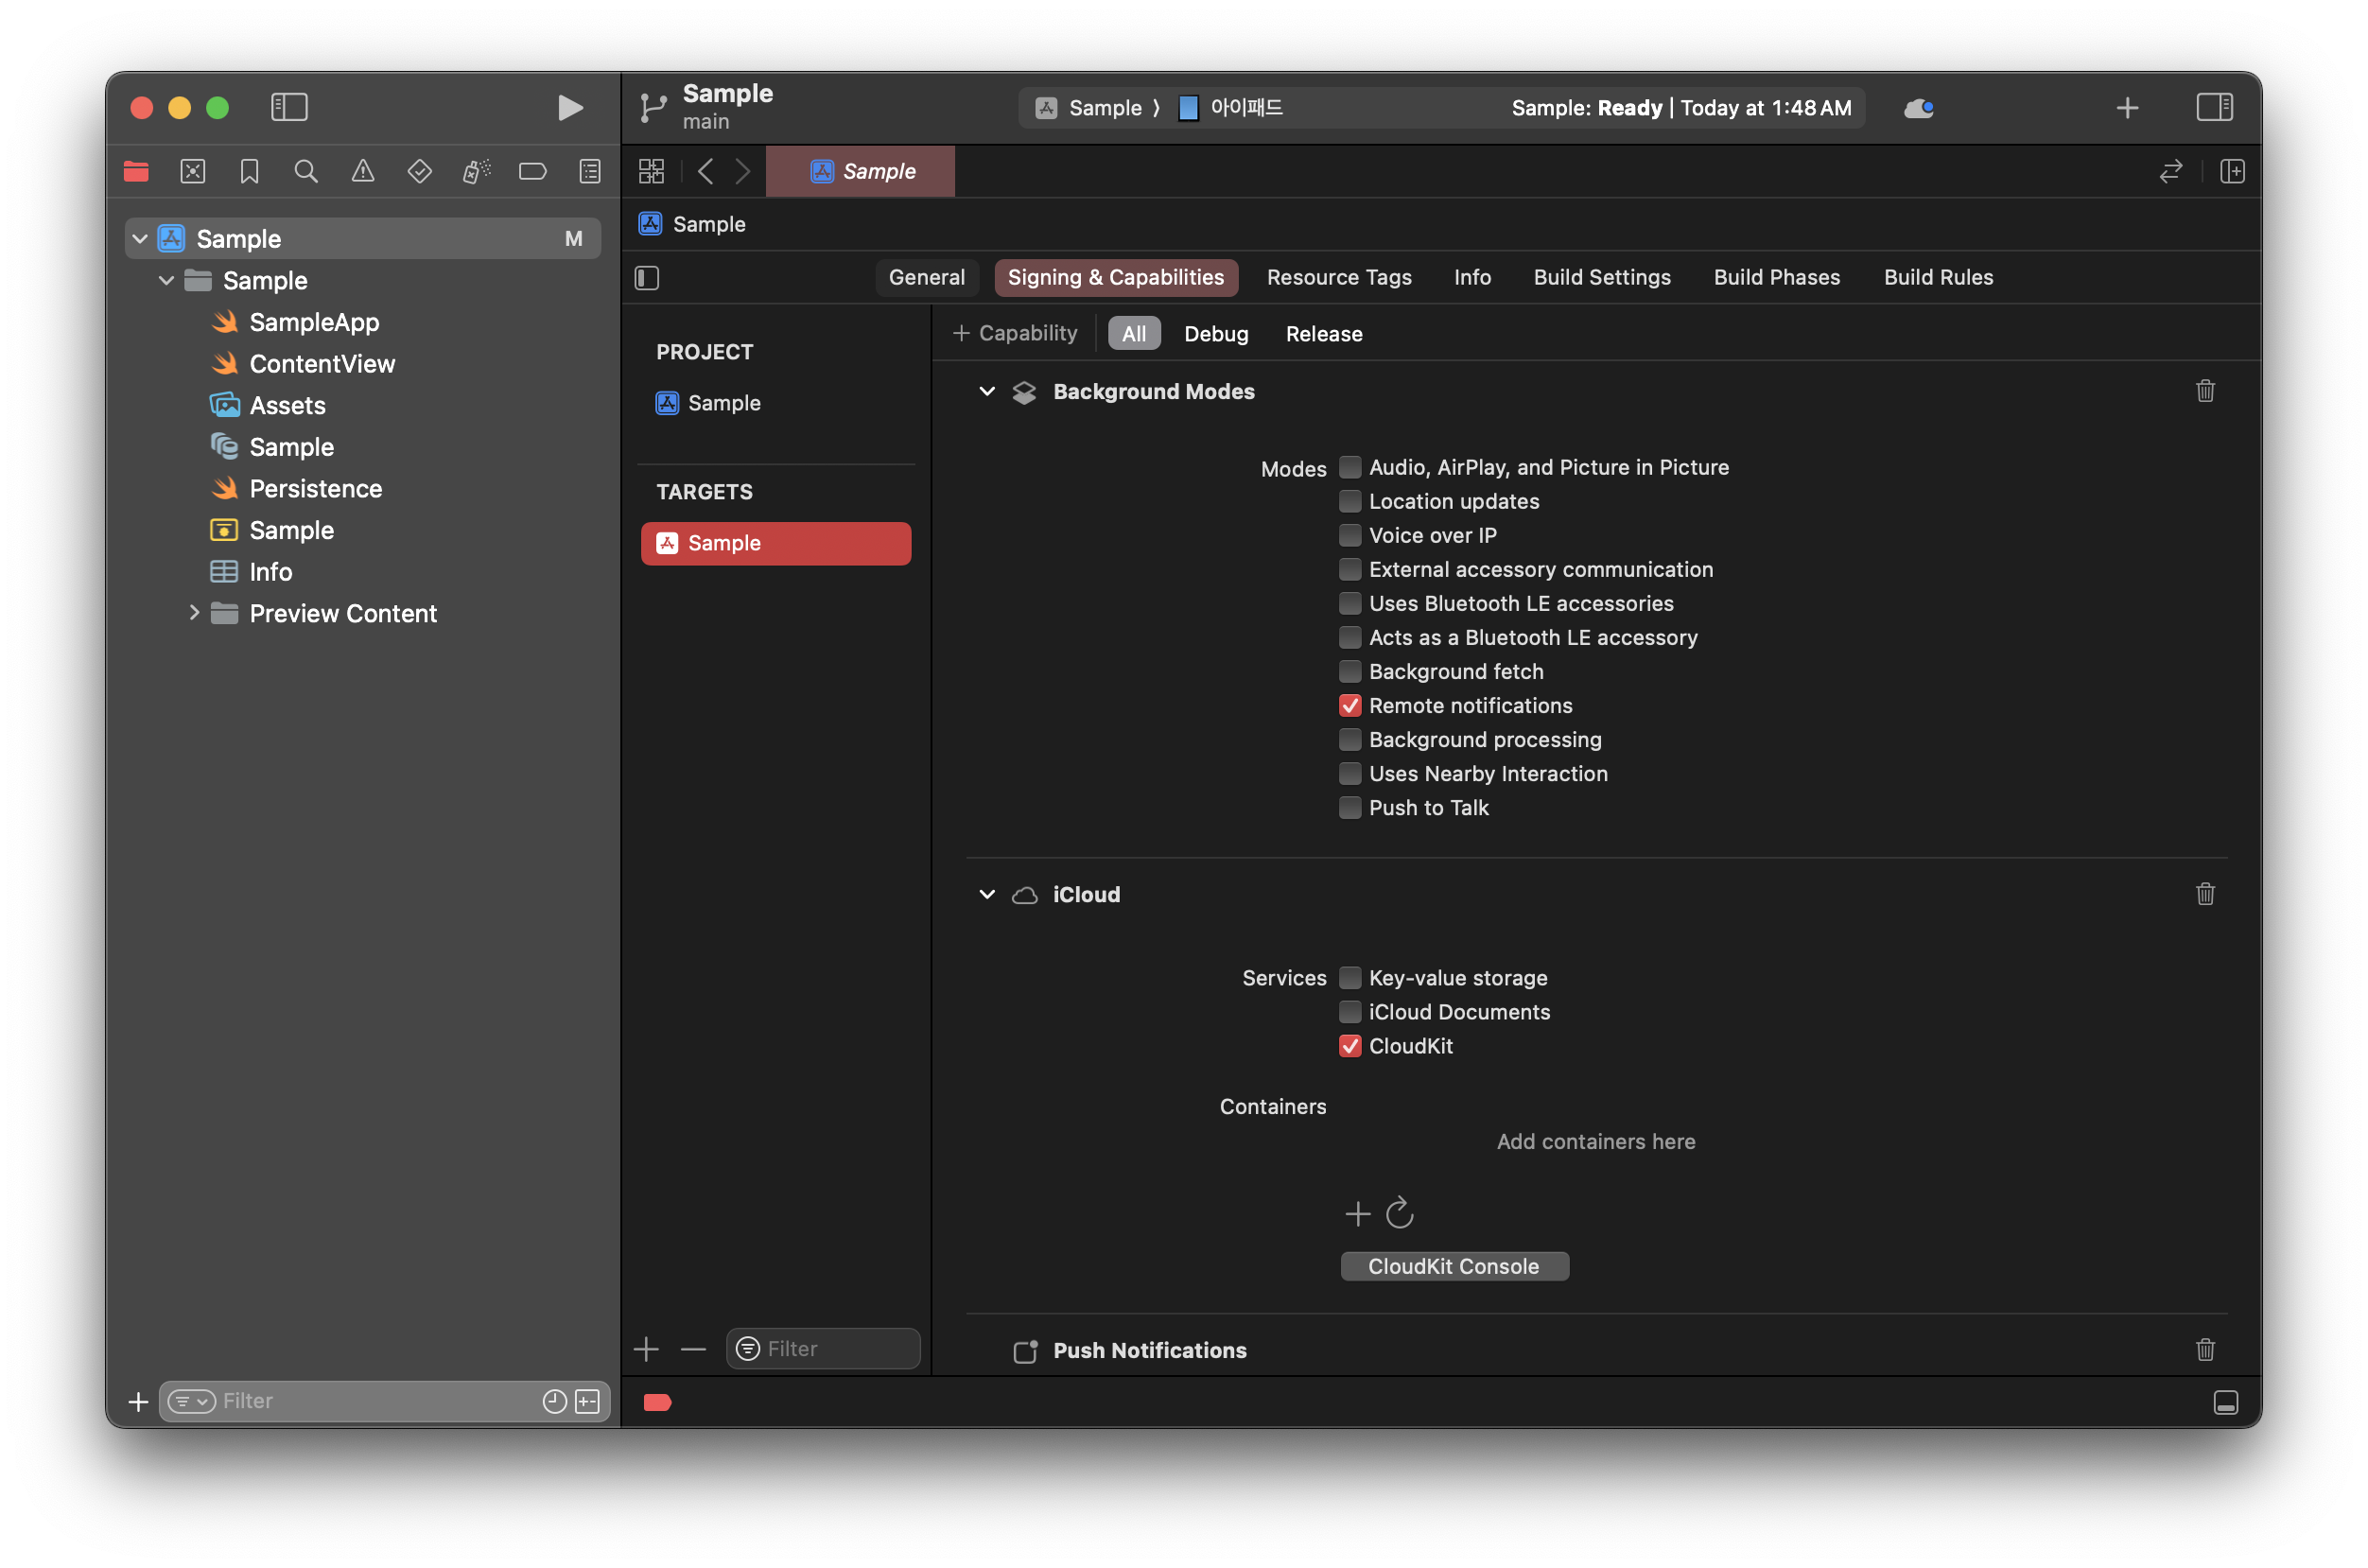The height and width of the screenshot is (1568, 2368).
Task: Disable the CloudKit service checkbox
Action: [1350, 1046]
